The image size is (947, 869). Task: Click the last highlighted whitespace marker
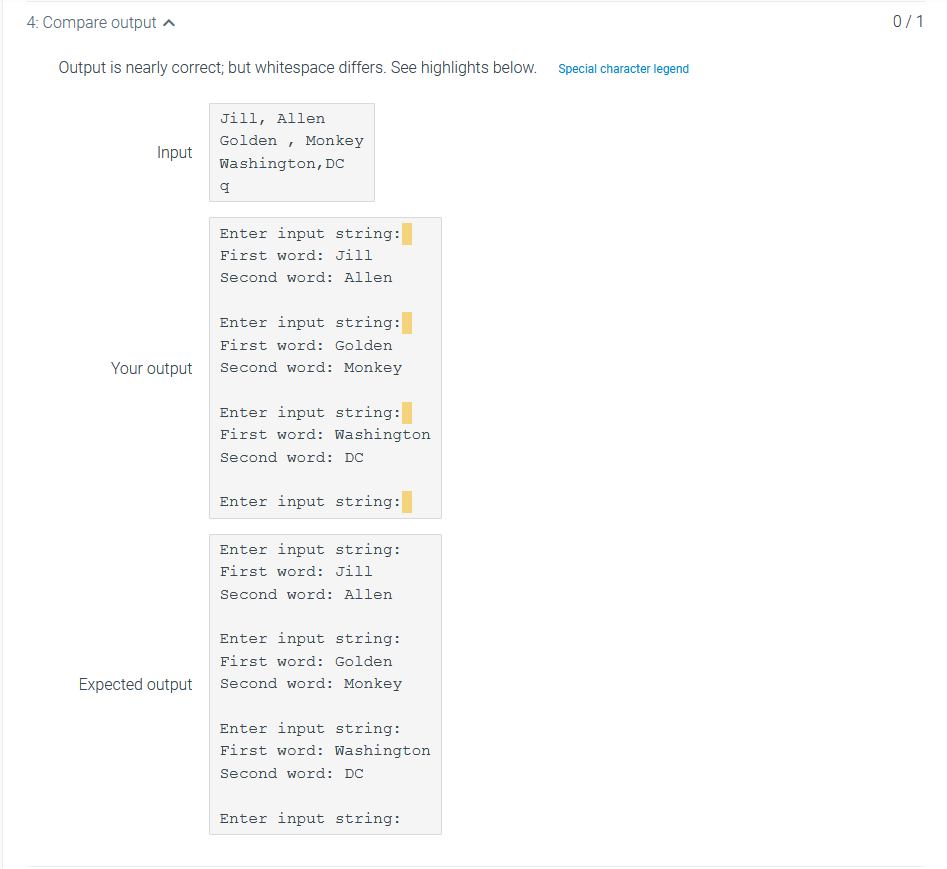tap(407, 501)
